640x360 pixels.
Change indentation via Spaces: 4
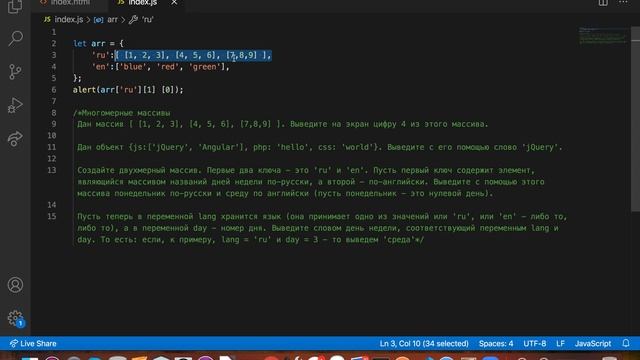[496, 344]
